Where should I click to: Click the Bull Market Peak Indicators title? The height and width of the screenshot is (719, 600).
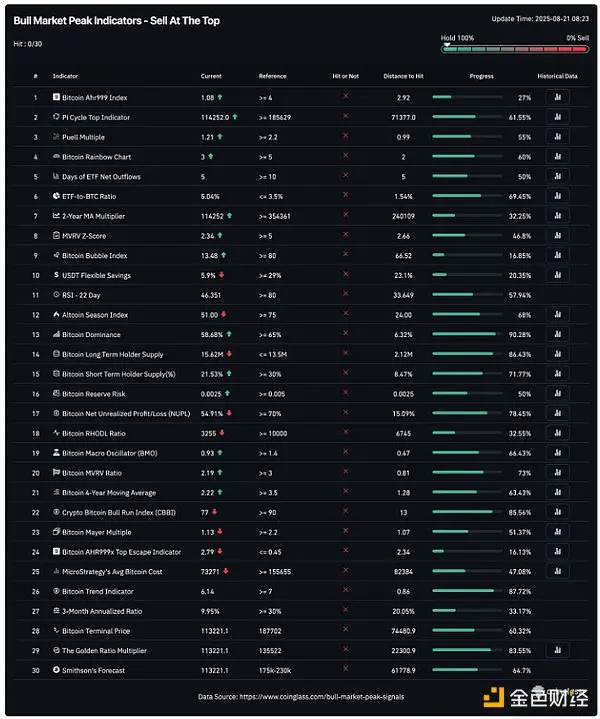(x=117, y=21)
